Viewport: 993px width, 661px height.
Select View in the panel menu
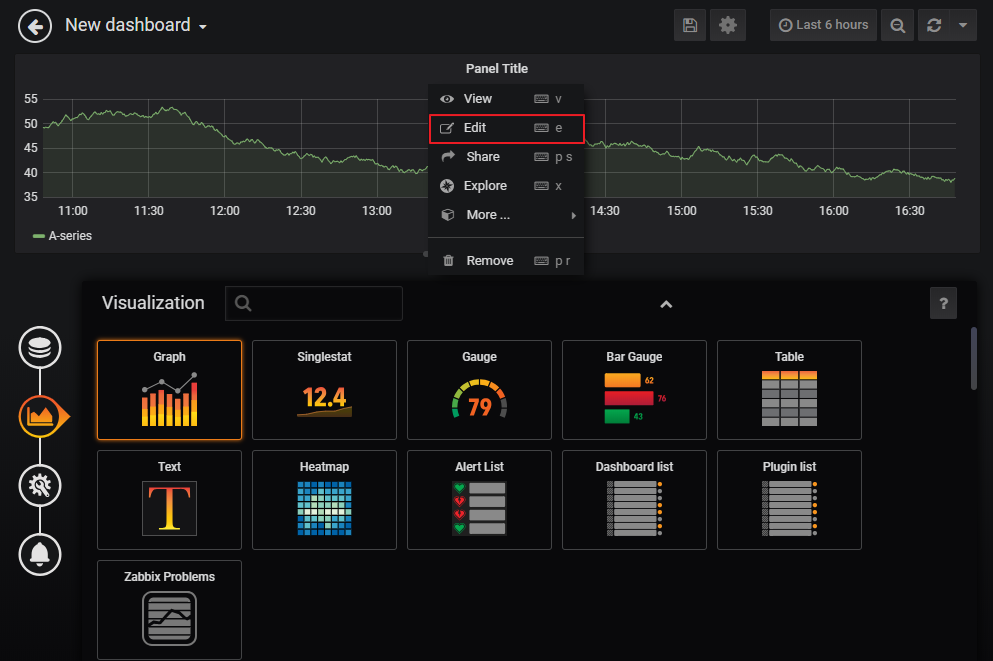point(505,99)
